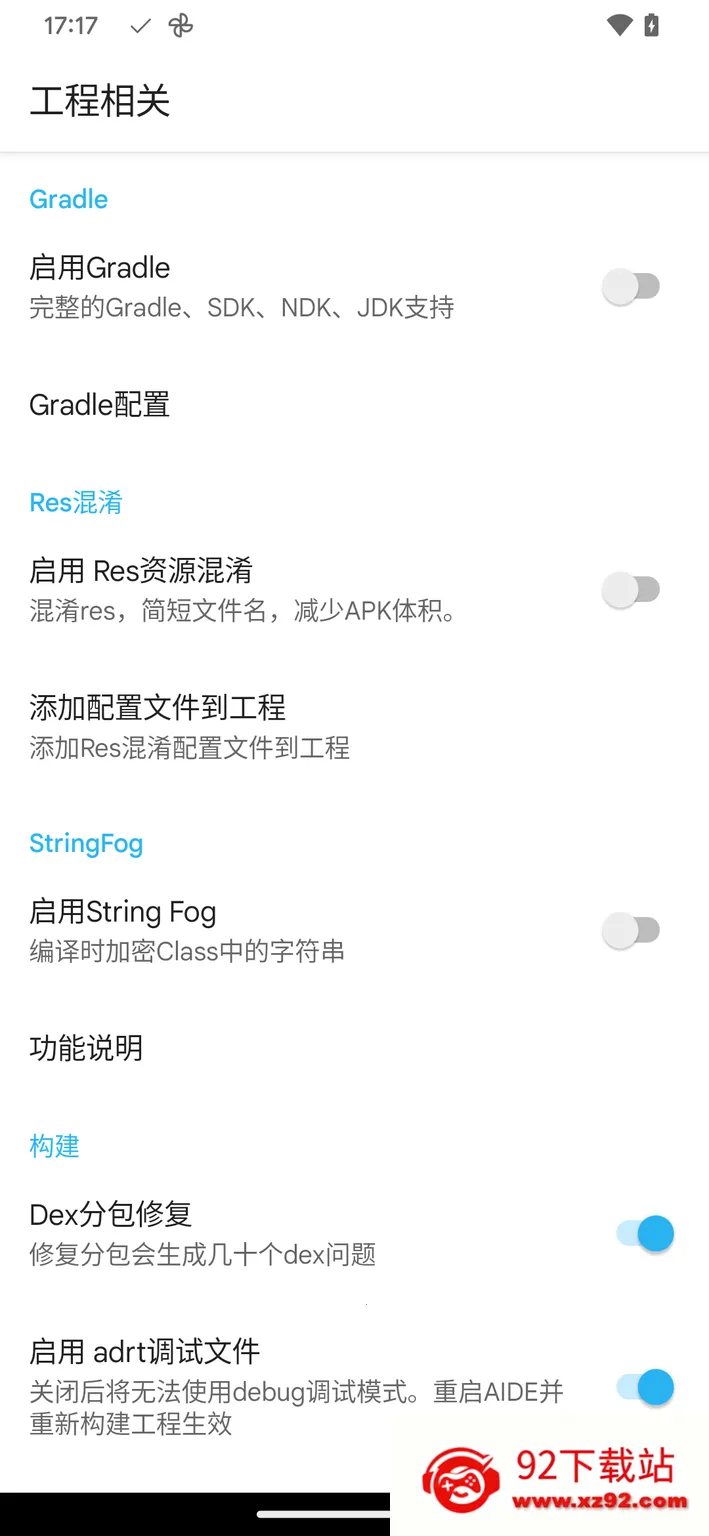Tap the status bar clock 17:17
Image resolution: width=709 pixels, height=1536 pixels.
[x=71, y=26]
